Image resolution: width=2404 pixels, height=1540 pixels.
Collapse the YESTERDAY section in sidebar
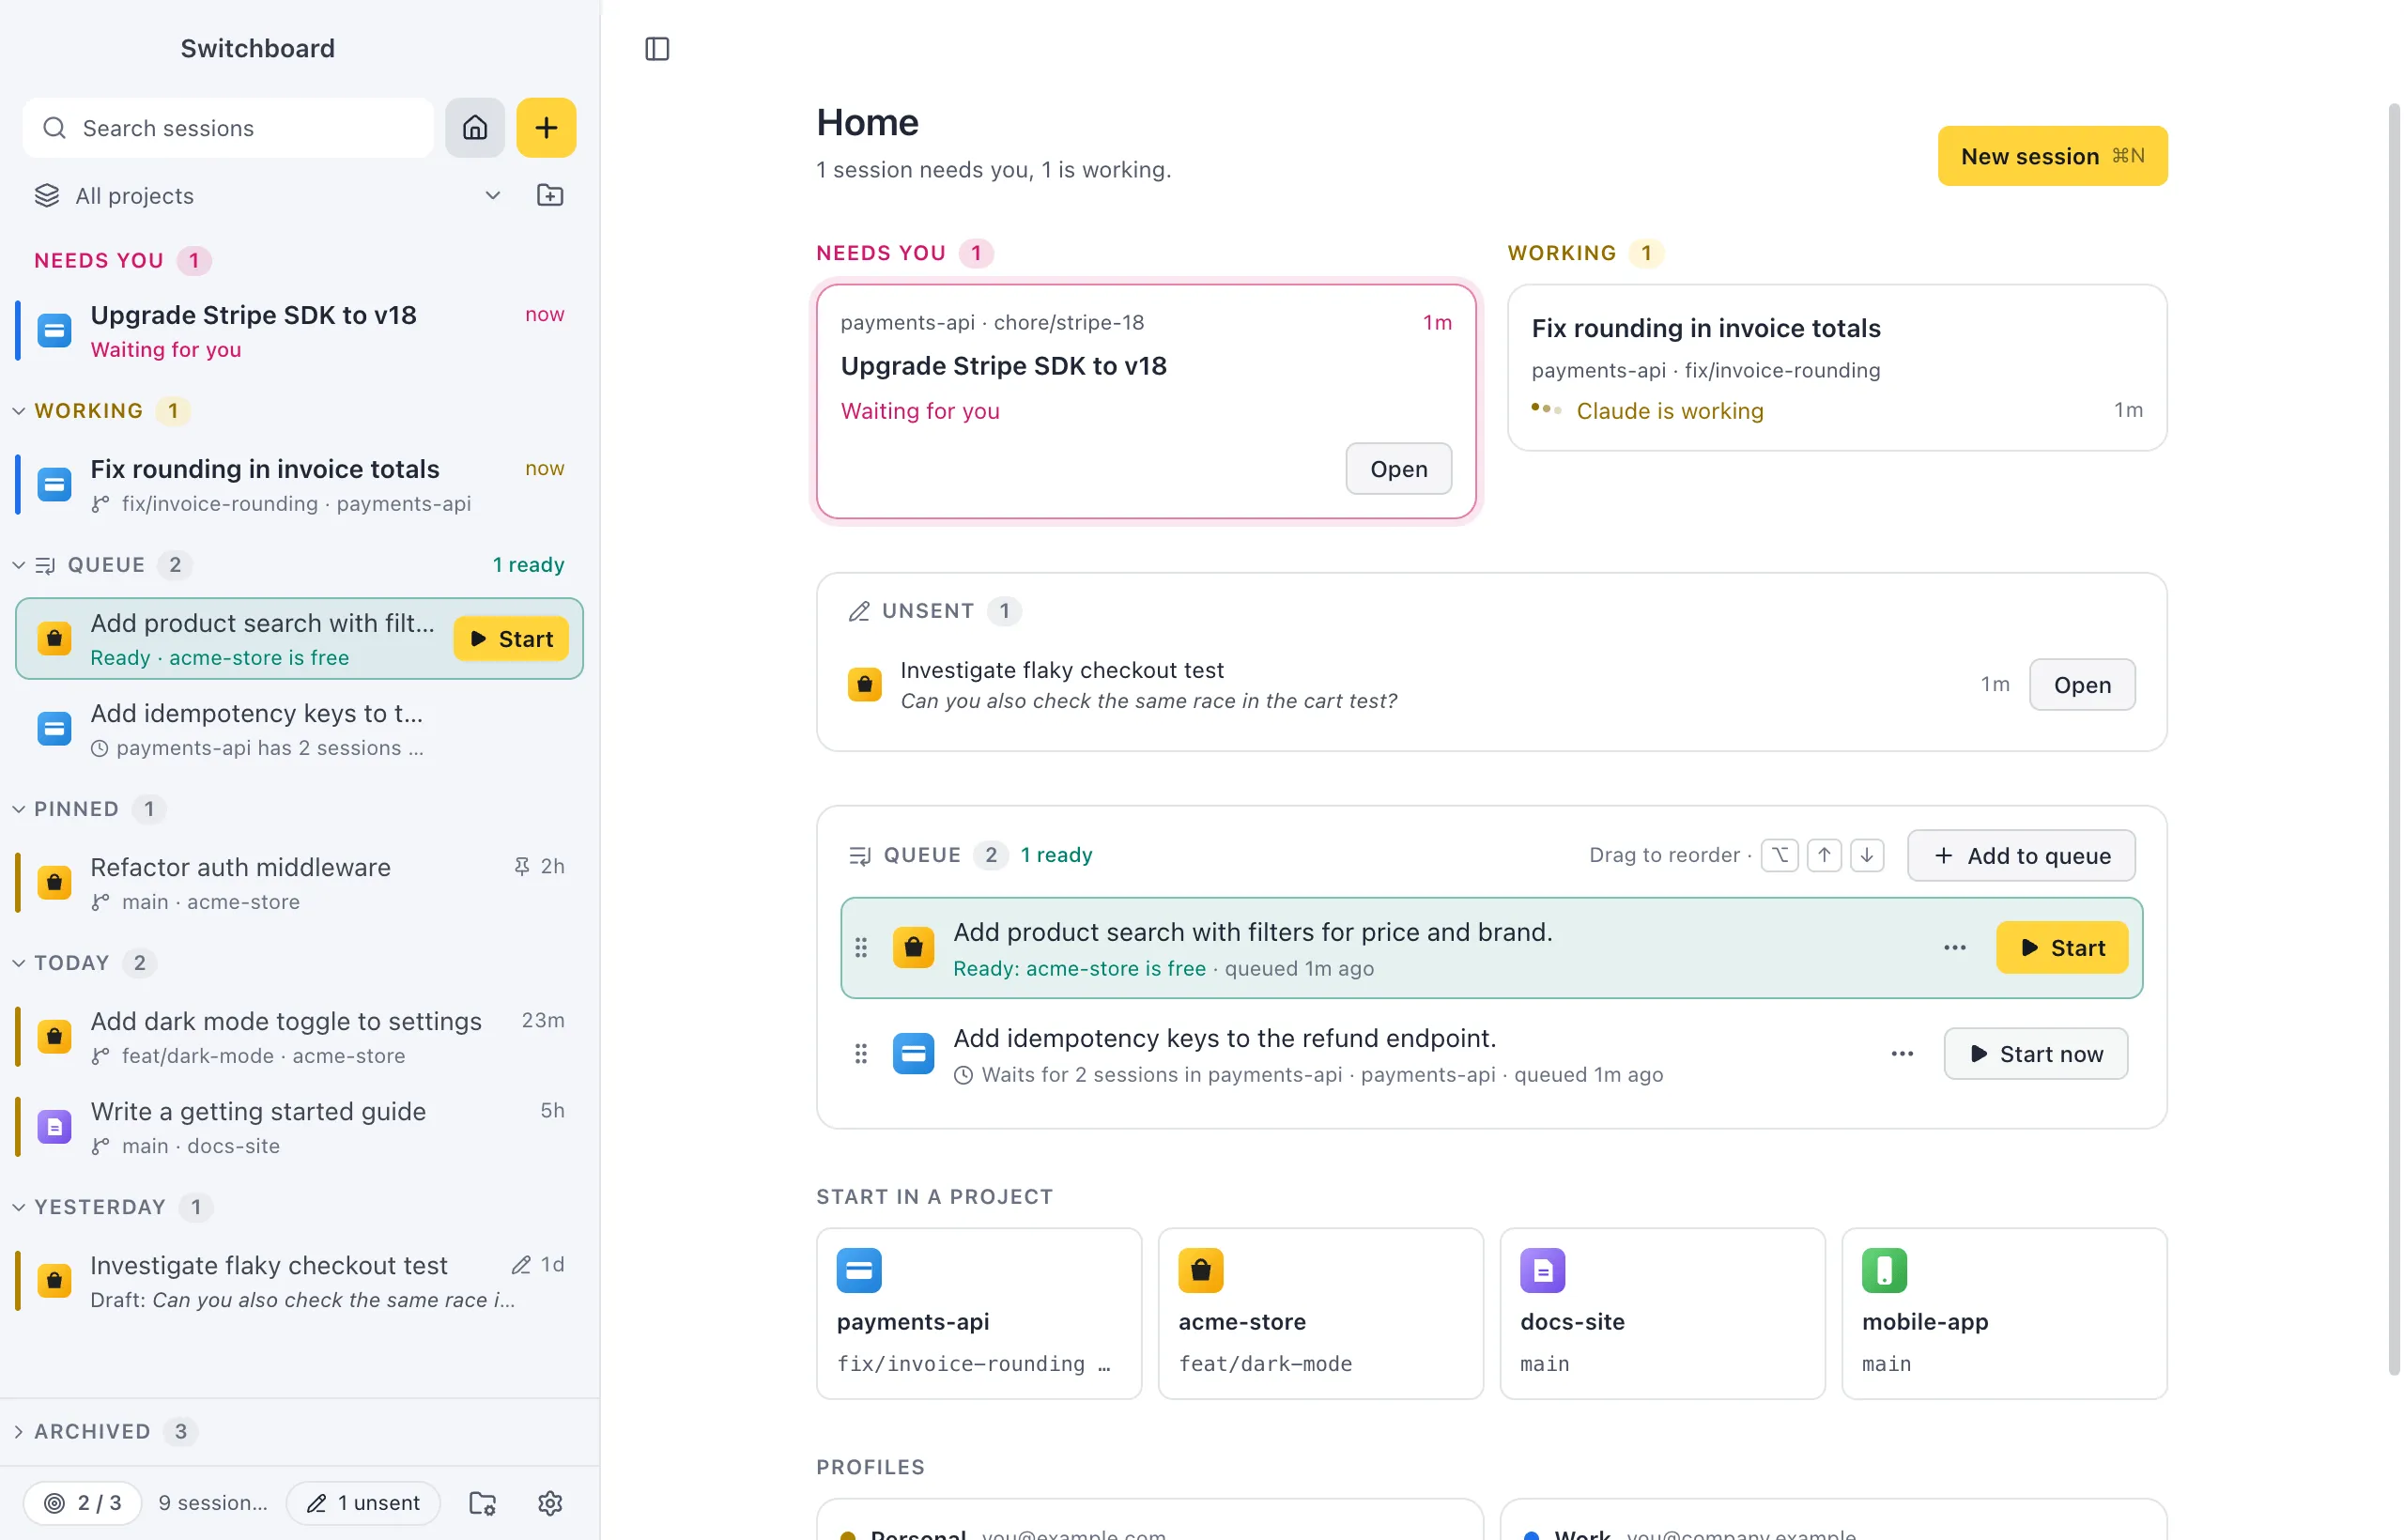pos(19,1207)
